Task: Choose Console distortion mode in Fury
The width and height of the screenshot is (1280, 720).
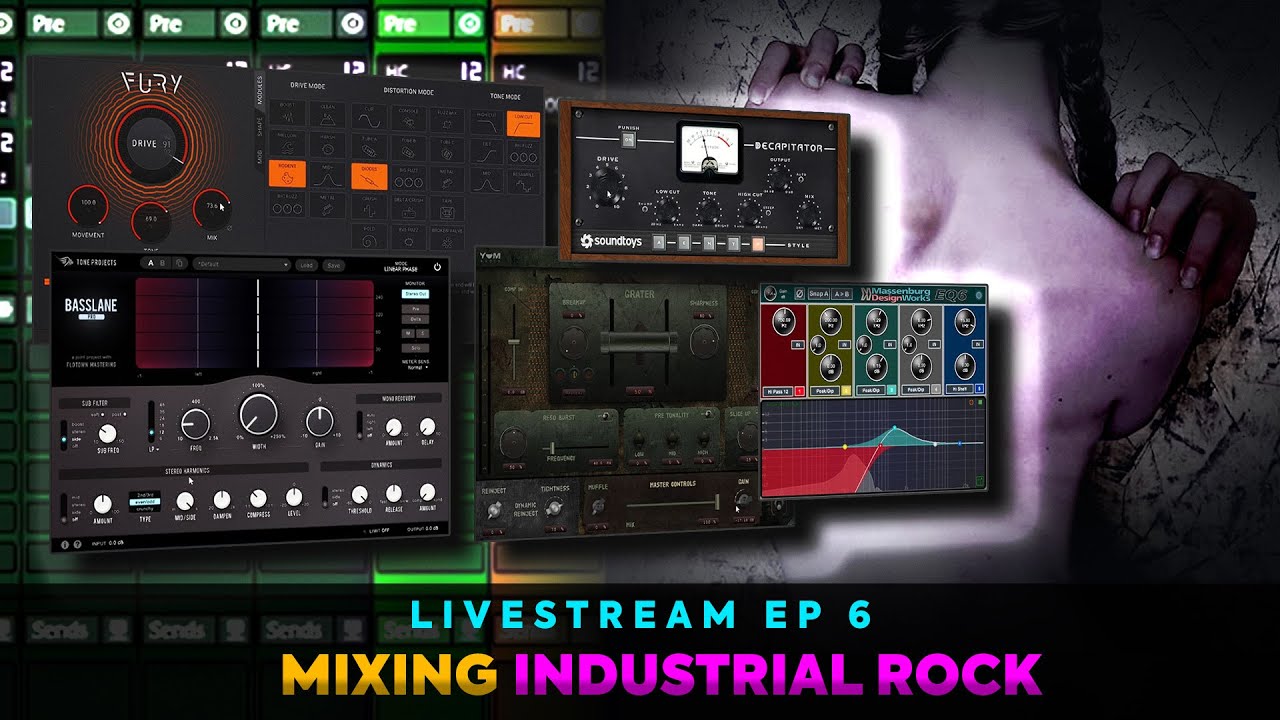Action: [x=409, y=118]
